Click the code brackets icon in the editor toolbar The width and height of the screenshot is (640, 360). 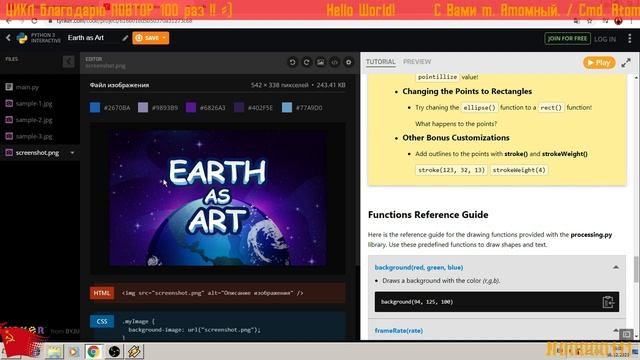[x=334, y=62]
